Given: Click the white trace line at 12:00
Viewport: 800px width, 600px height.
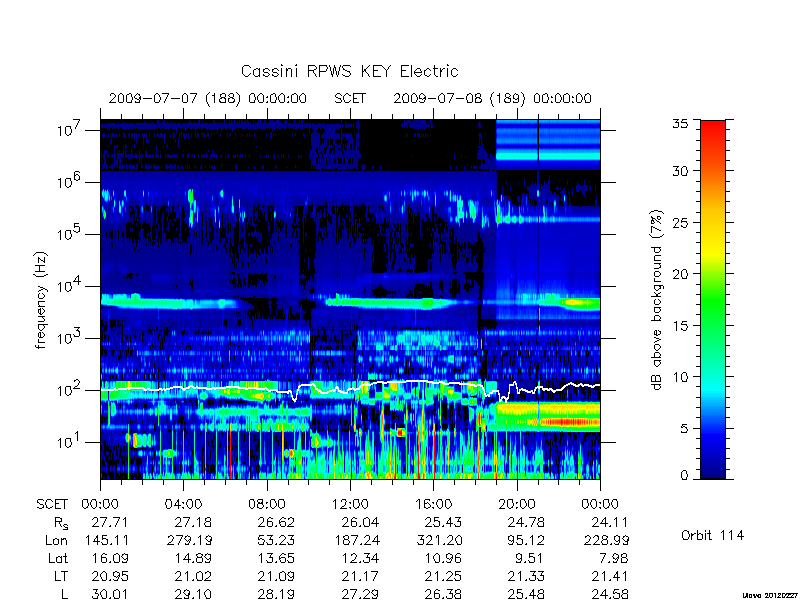Looking at the screenshot, I should [x=351, y=390].
